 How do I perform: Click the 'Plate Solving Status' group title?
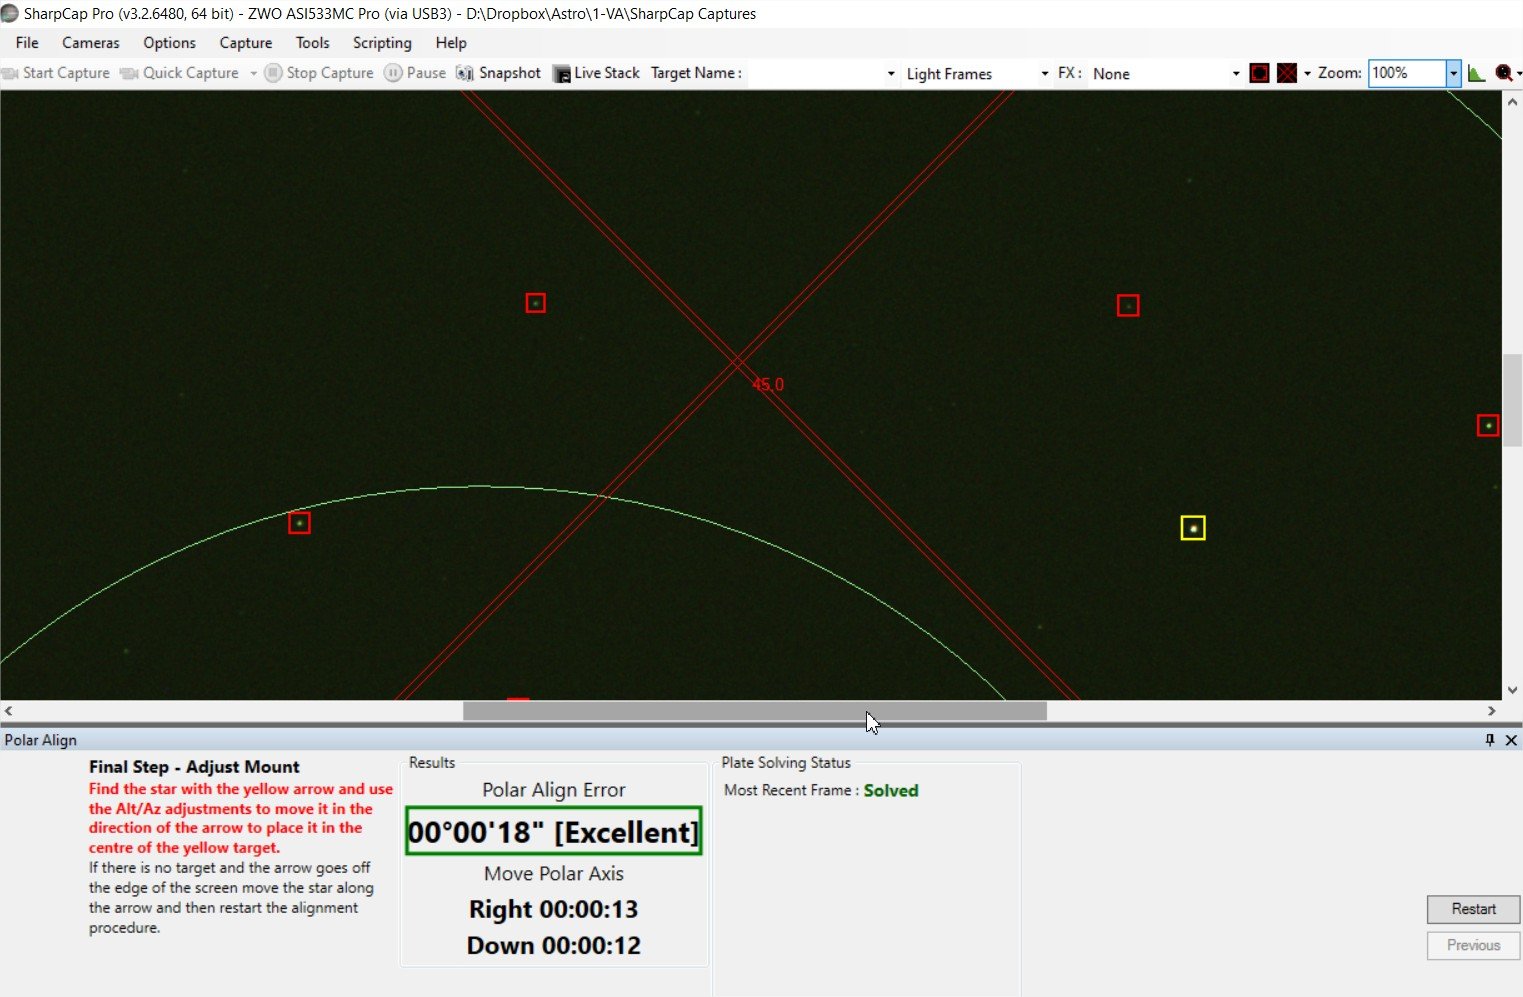click(x=786, y=762)
